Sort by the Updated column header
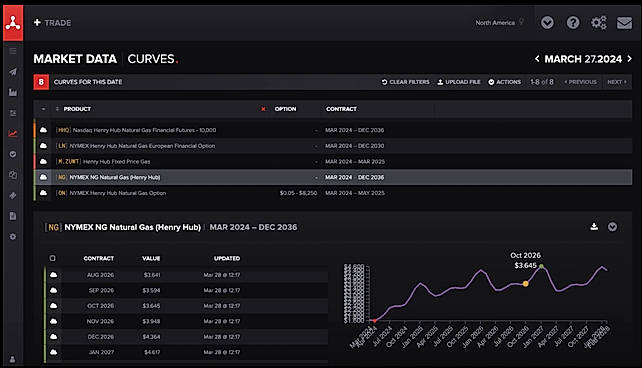This screenshot has width=642, height=368. click(227, 258)
